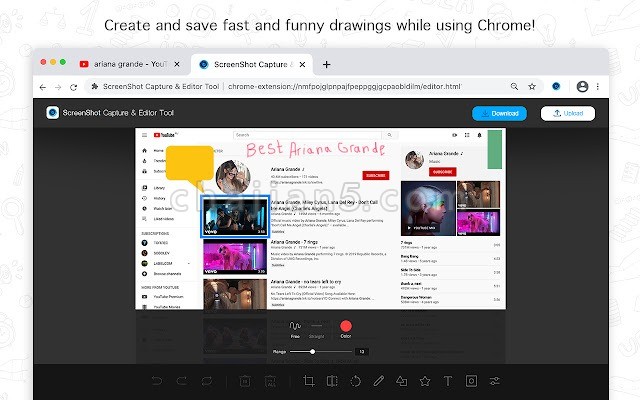Click the Range value input box
The image size is (640, 400).
(362, 351)
